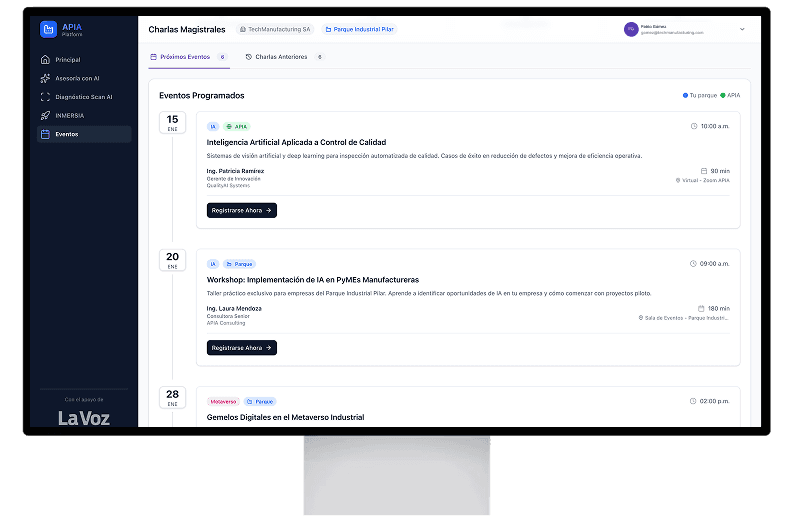The width and height of the screenshot is (795, 516).
Task: Click the TechManufacturing SA company badge
Action: point(275,30)
